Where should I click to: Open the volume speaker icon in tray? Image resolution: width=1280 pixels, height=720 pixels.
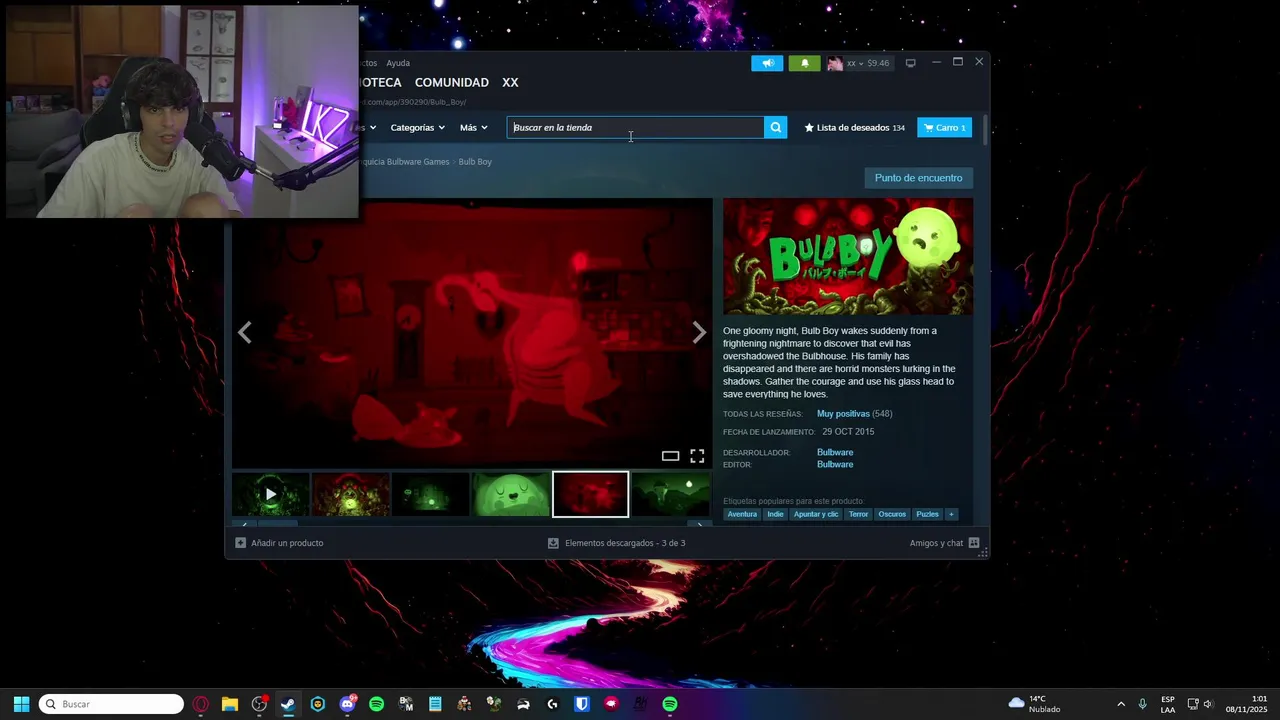tap(1208, 704)
